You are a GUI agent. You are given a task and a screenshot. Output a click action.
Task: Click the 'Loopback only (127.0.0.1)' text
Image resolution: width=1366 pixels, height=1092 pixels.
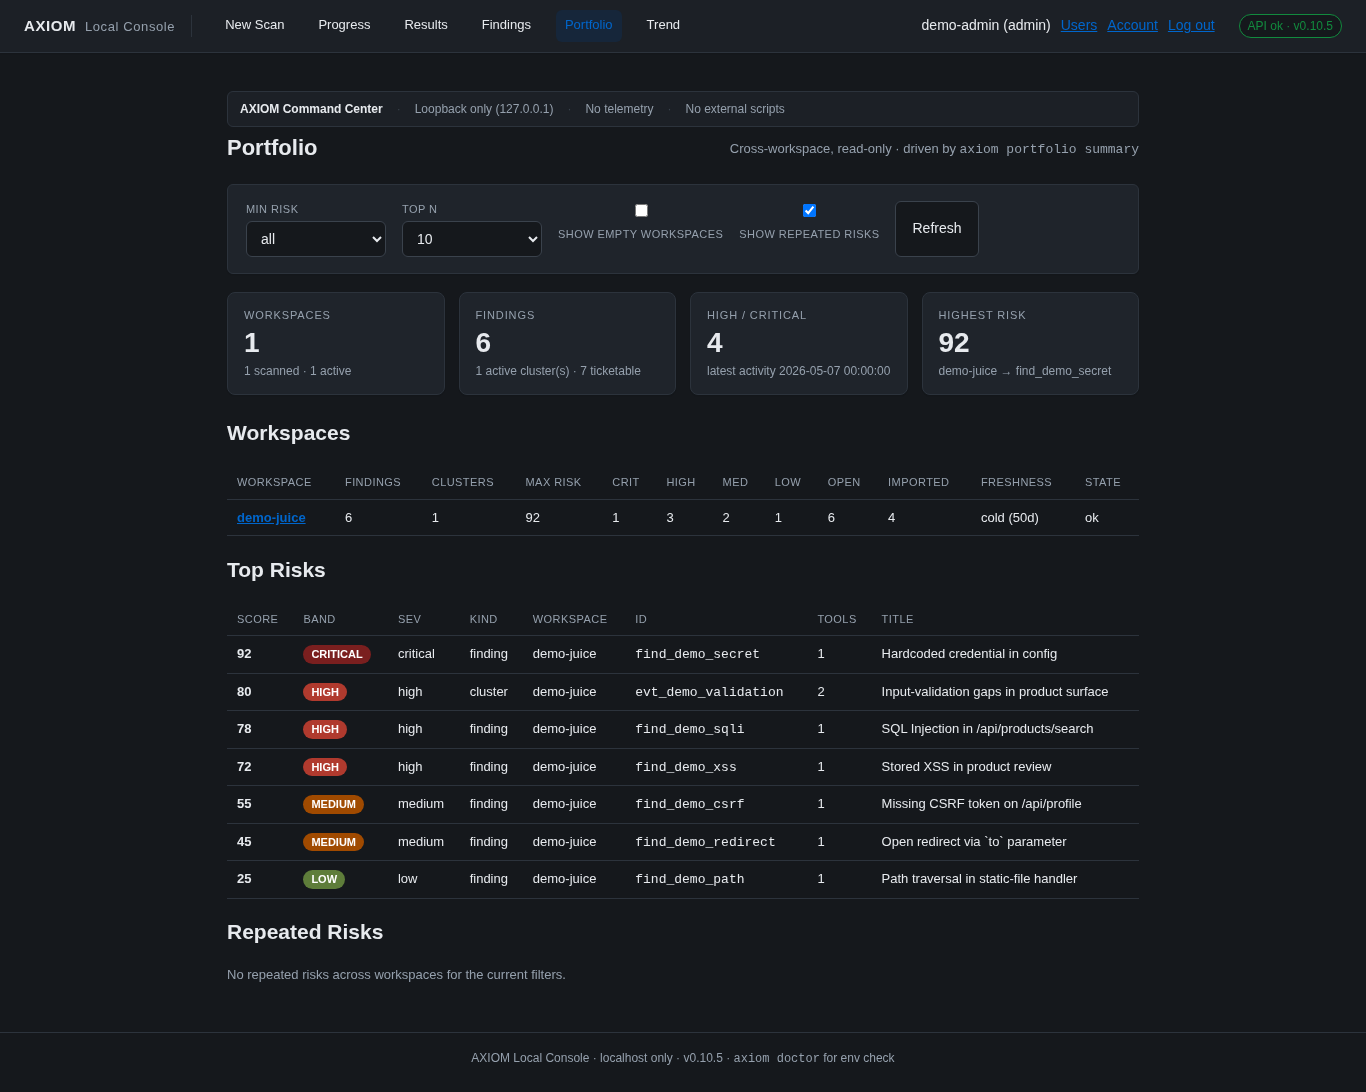(484, 109)
